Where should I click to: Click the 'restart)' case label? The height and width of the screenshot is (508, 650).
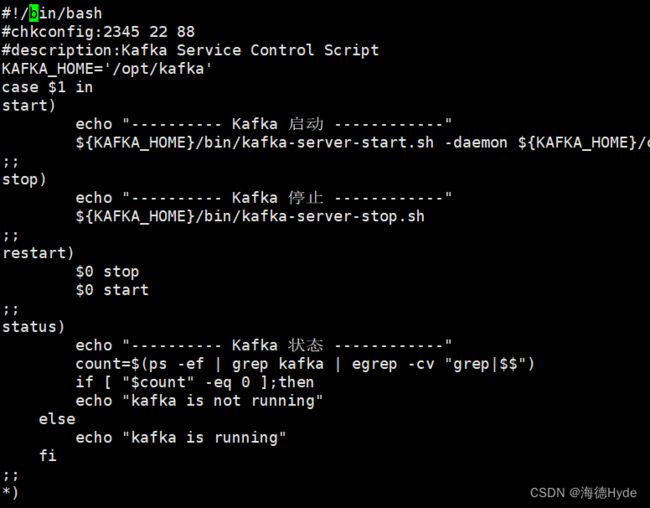tap(38, 253)
